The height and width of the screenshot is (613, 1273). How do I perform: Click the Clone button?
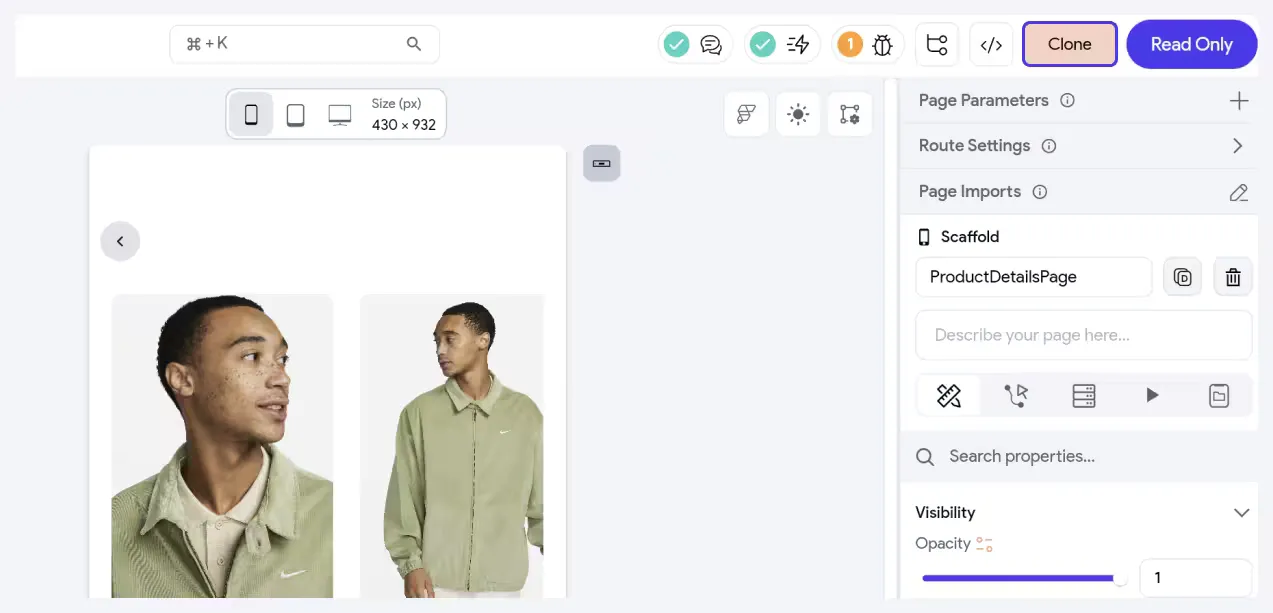(1070, 44)
